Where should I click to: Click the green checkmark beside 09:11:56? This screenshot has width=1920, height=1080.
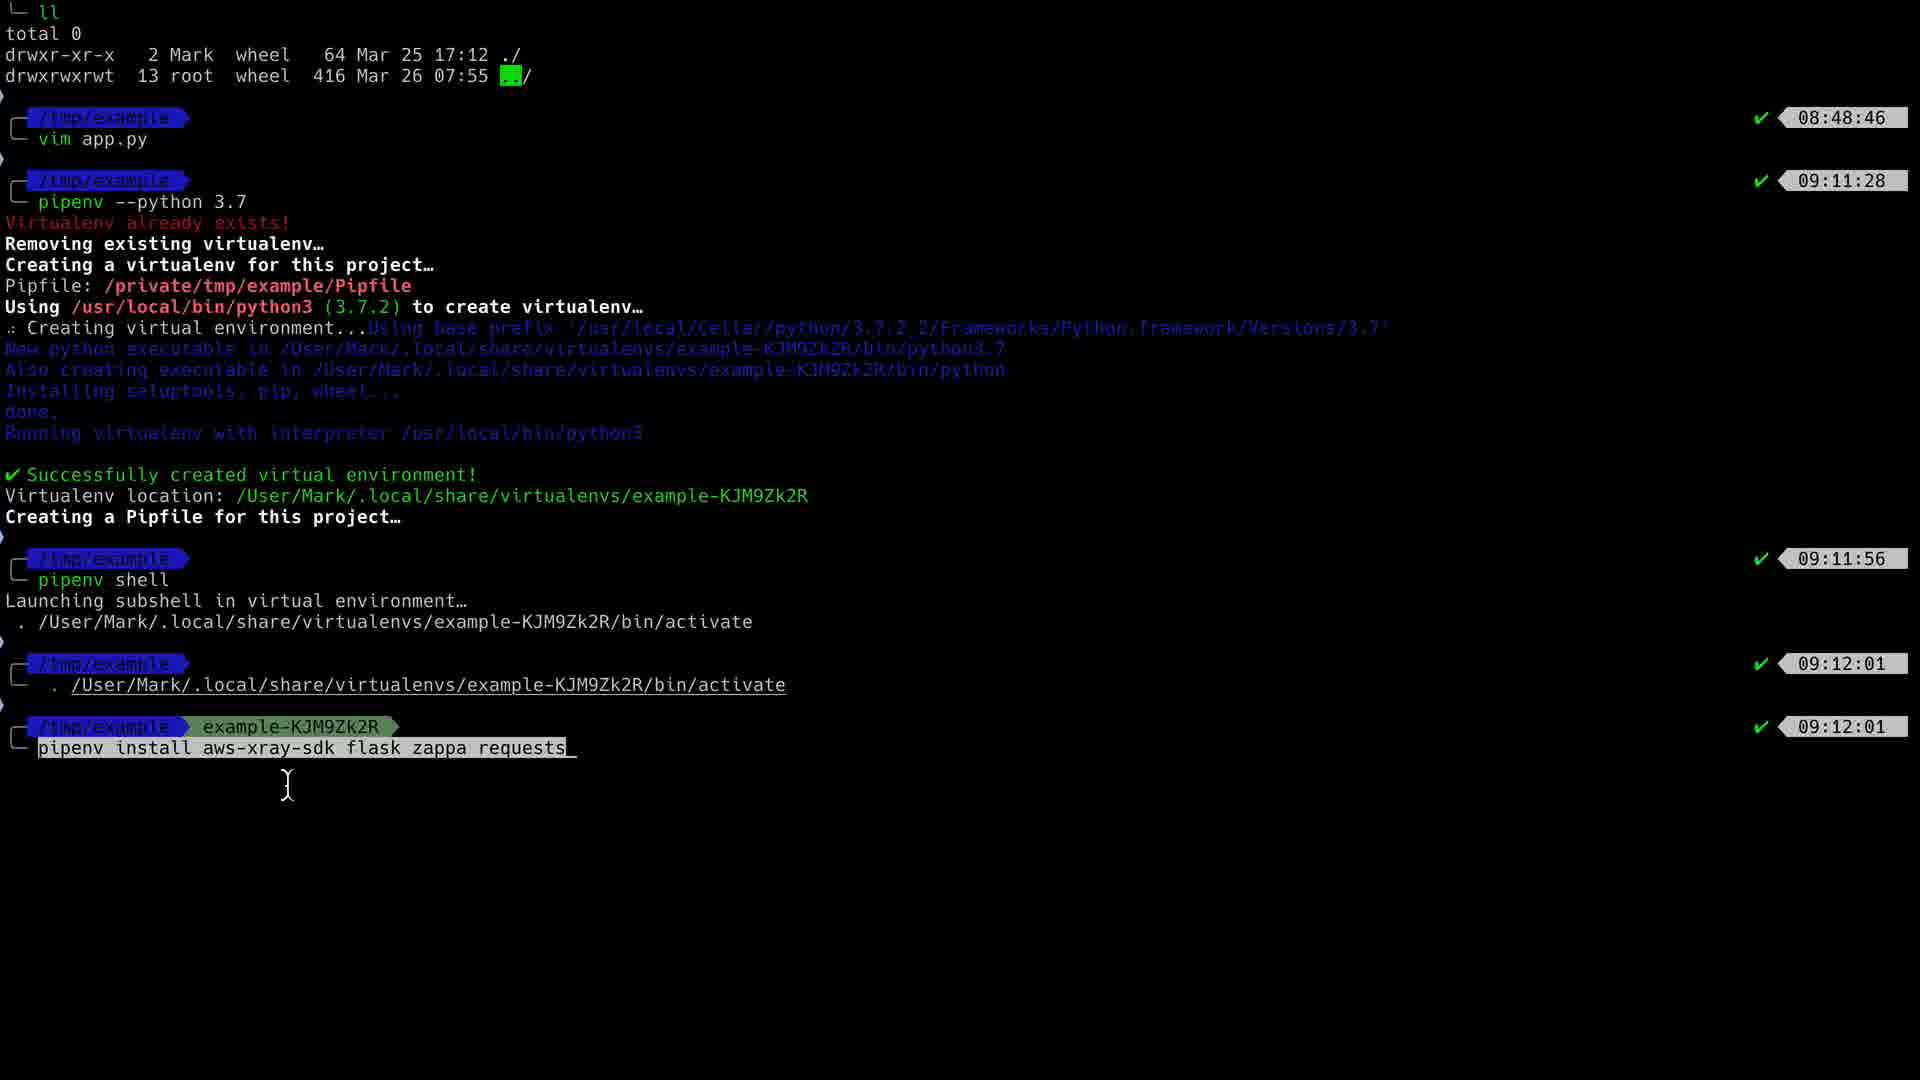pyautogui.click(x=1761, y=559)
